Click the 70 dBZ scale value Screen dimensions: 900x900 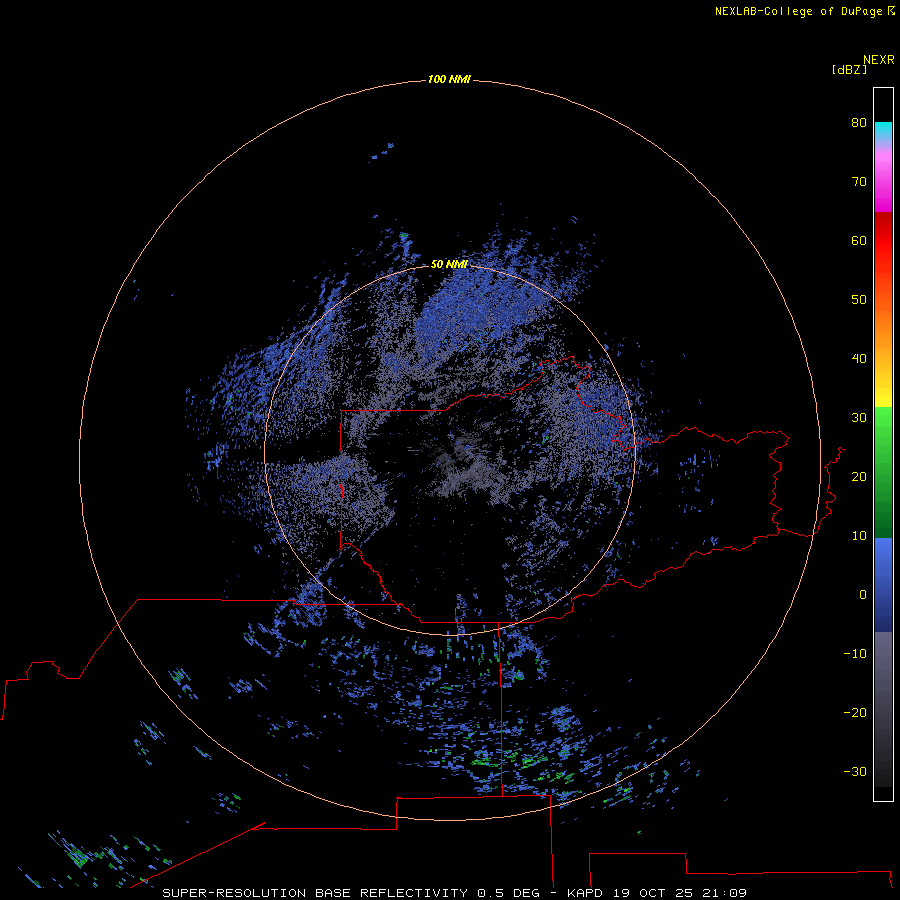pos(859,181)
